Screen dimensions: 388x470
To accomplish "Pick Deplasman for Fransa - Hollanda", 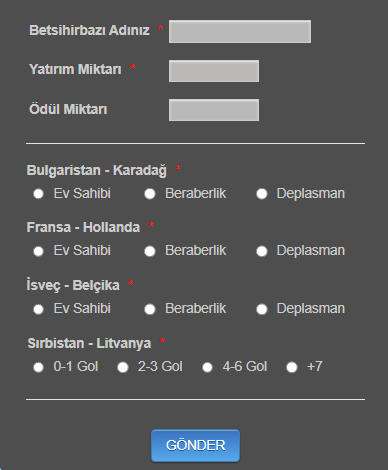I will pyautogui.click(x=262, y=251).
